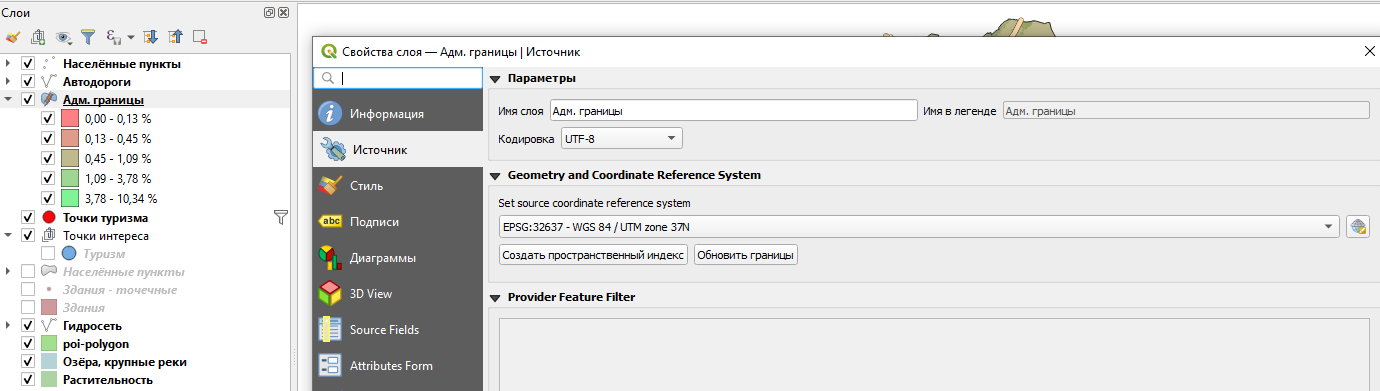The image size is (1380, 391).
Task: Click the Создать пространственный индекс button
Action: point(593,255)
